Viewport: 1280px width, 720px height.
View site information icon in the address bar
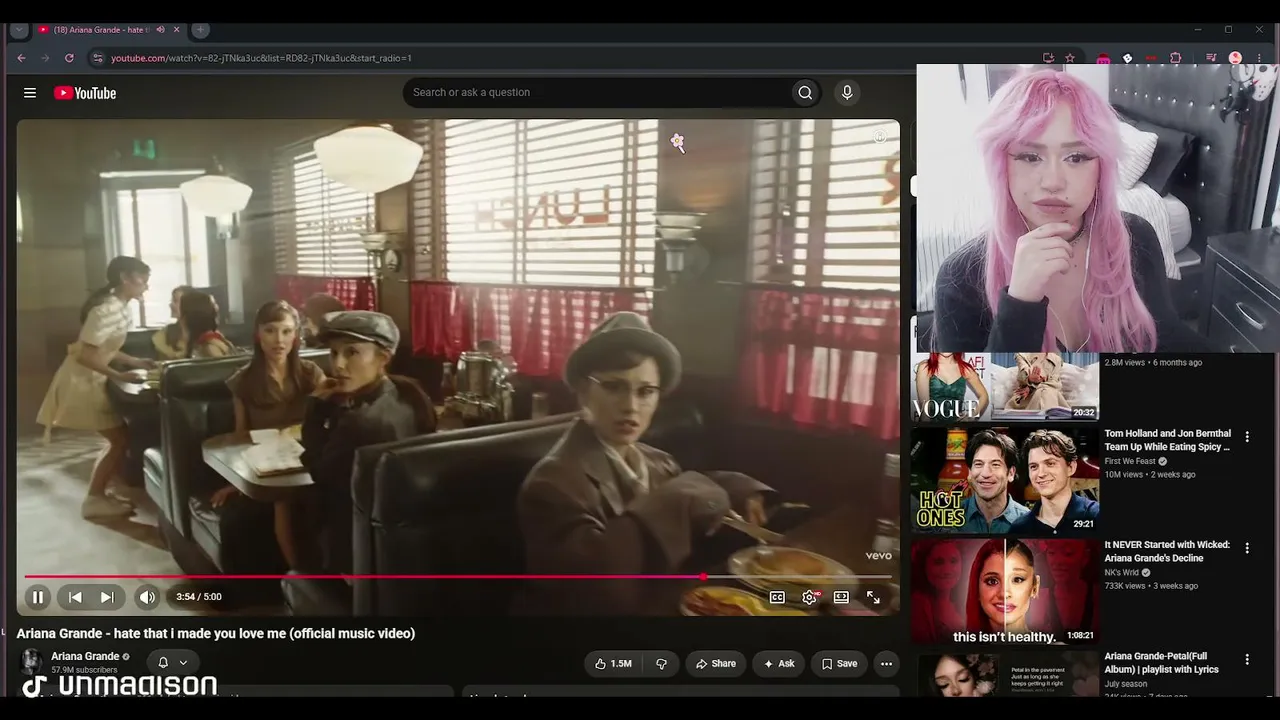[x=97, y=58]
